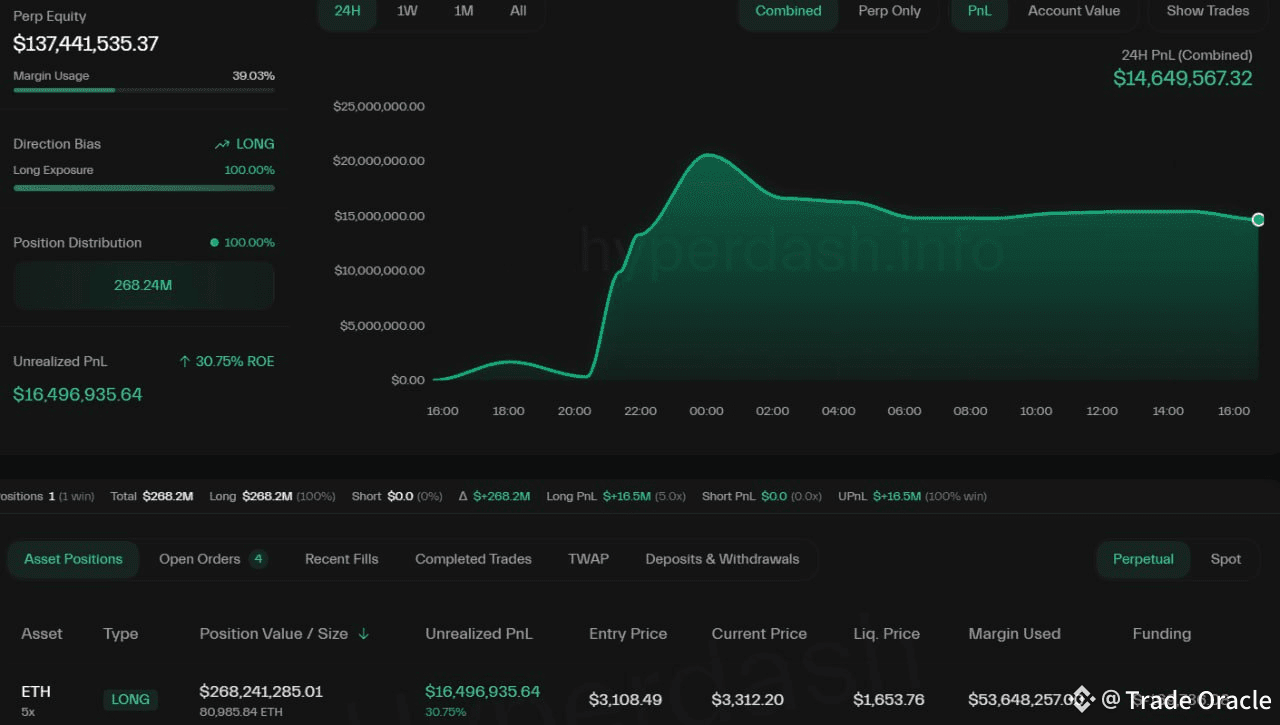The height and width of the screenshot is (725, 1280).
Task: Switch chart to Account Value
Action: pos(1074,11)
